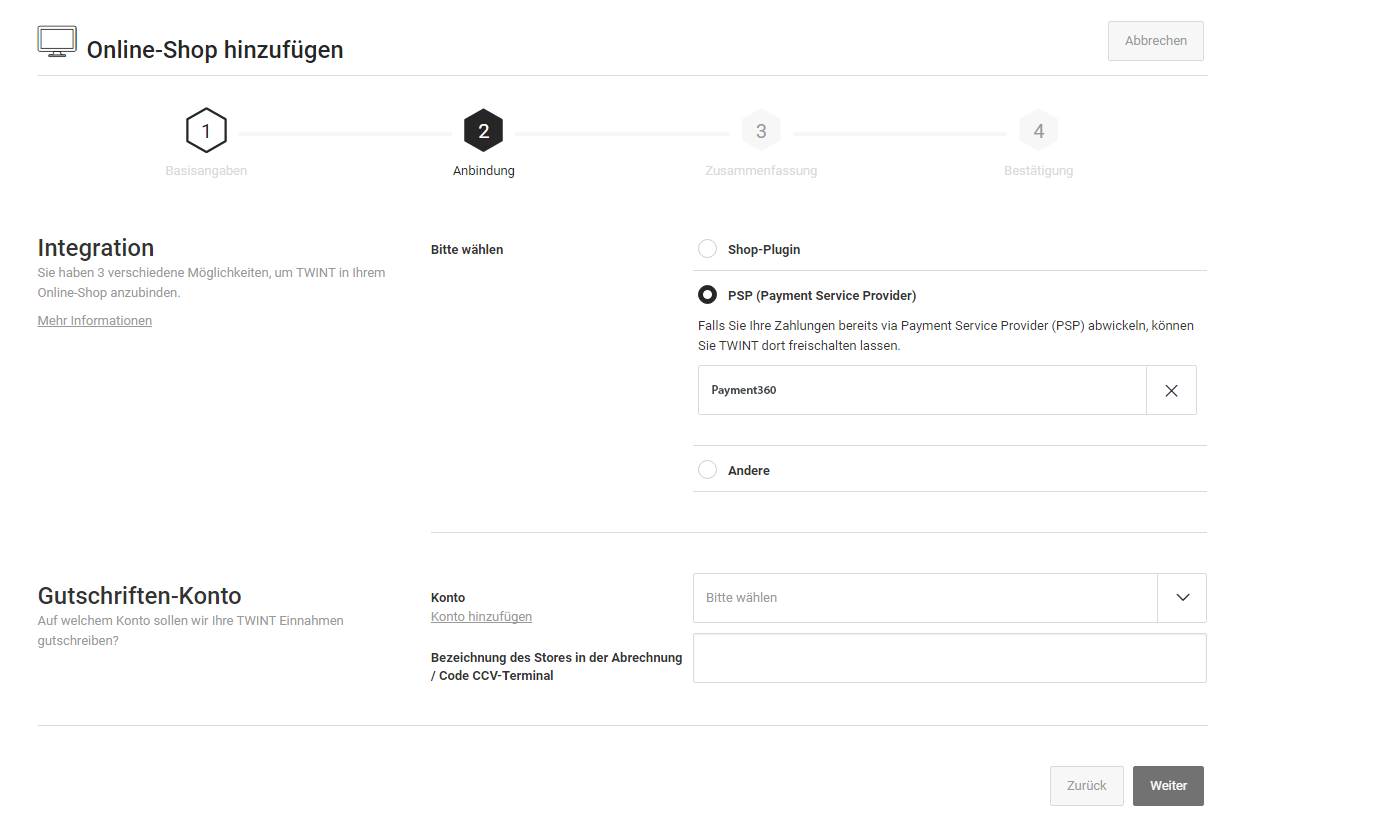
Task: Expand the Konto dropdown arrow
Action: pos(1182,598)
